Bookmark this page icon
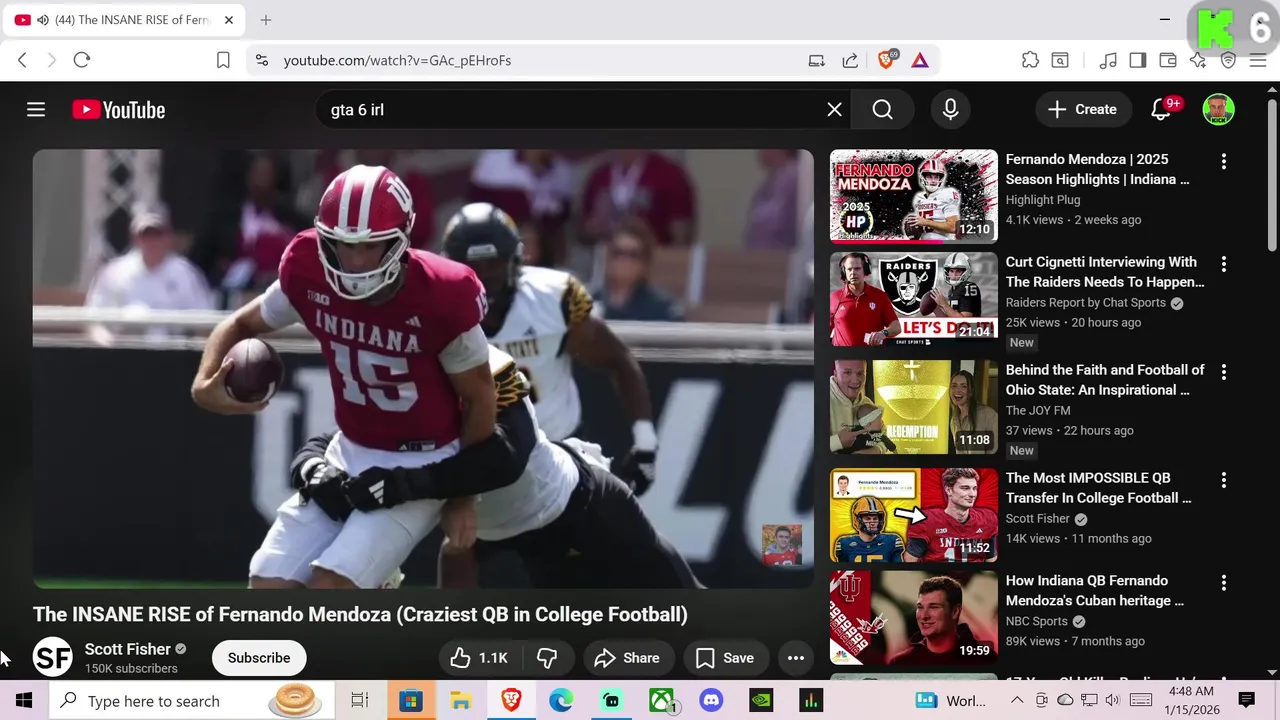Image resolution: width=1280 pixels, height=720 pixels. [223, 60]
